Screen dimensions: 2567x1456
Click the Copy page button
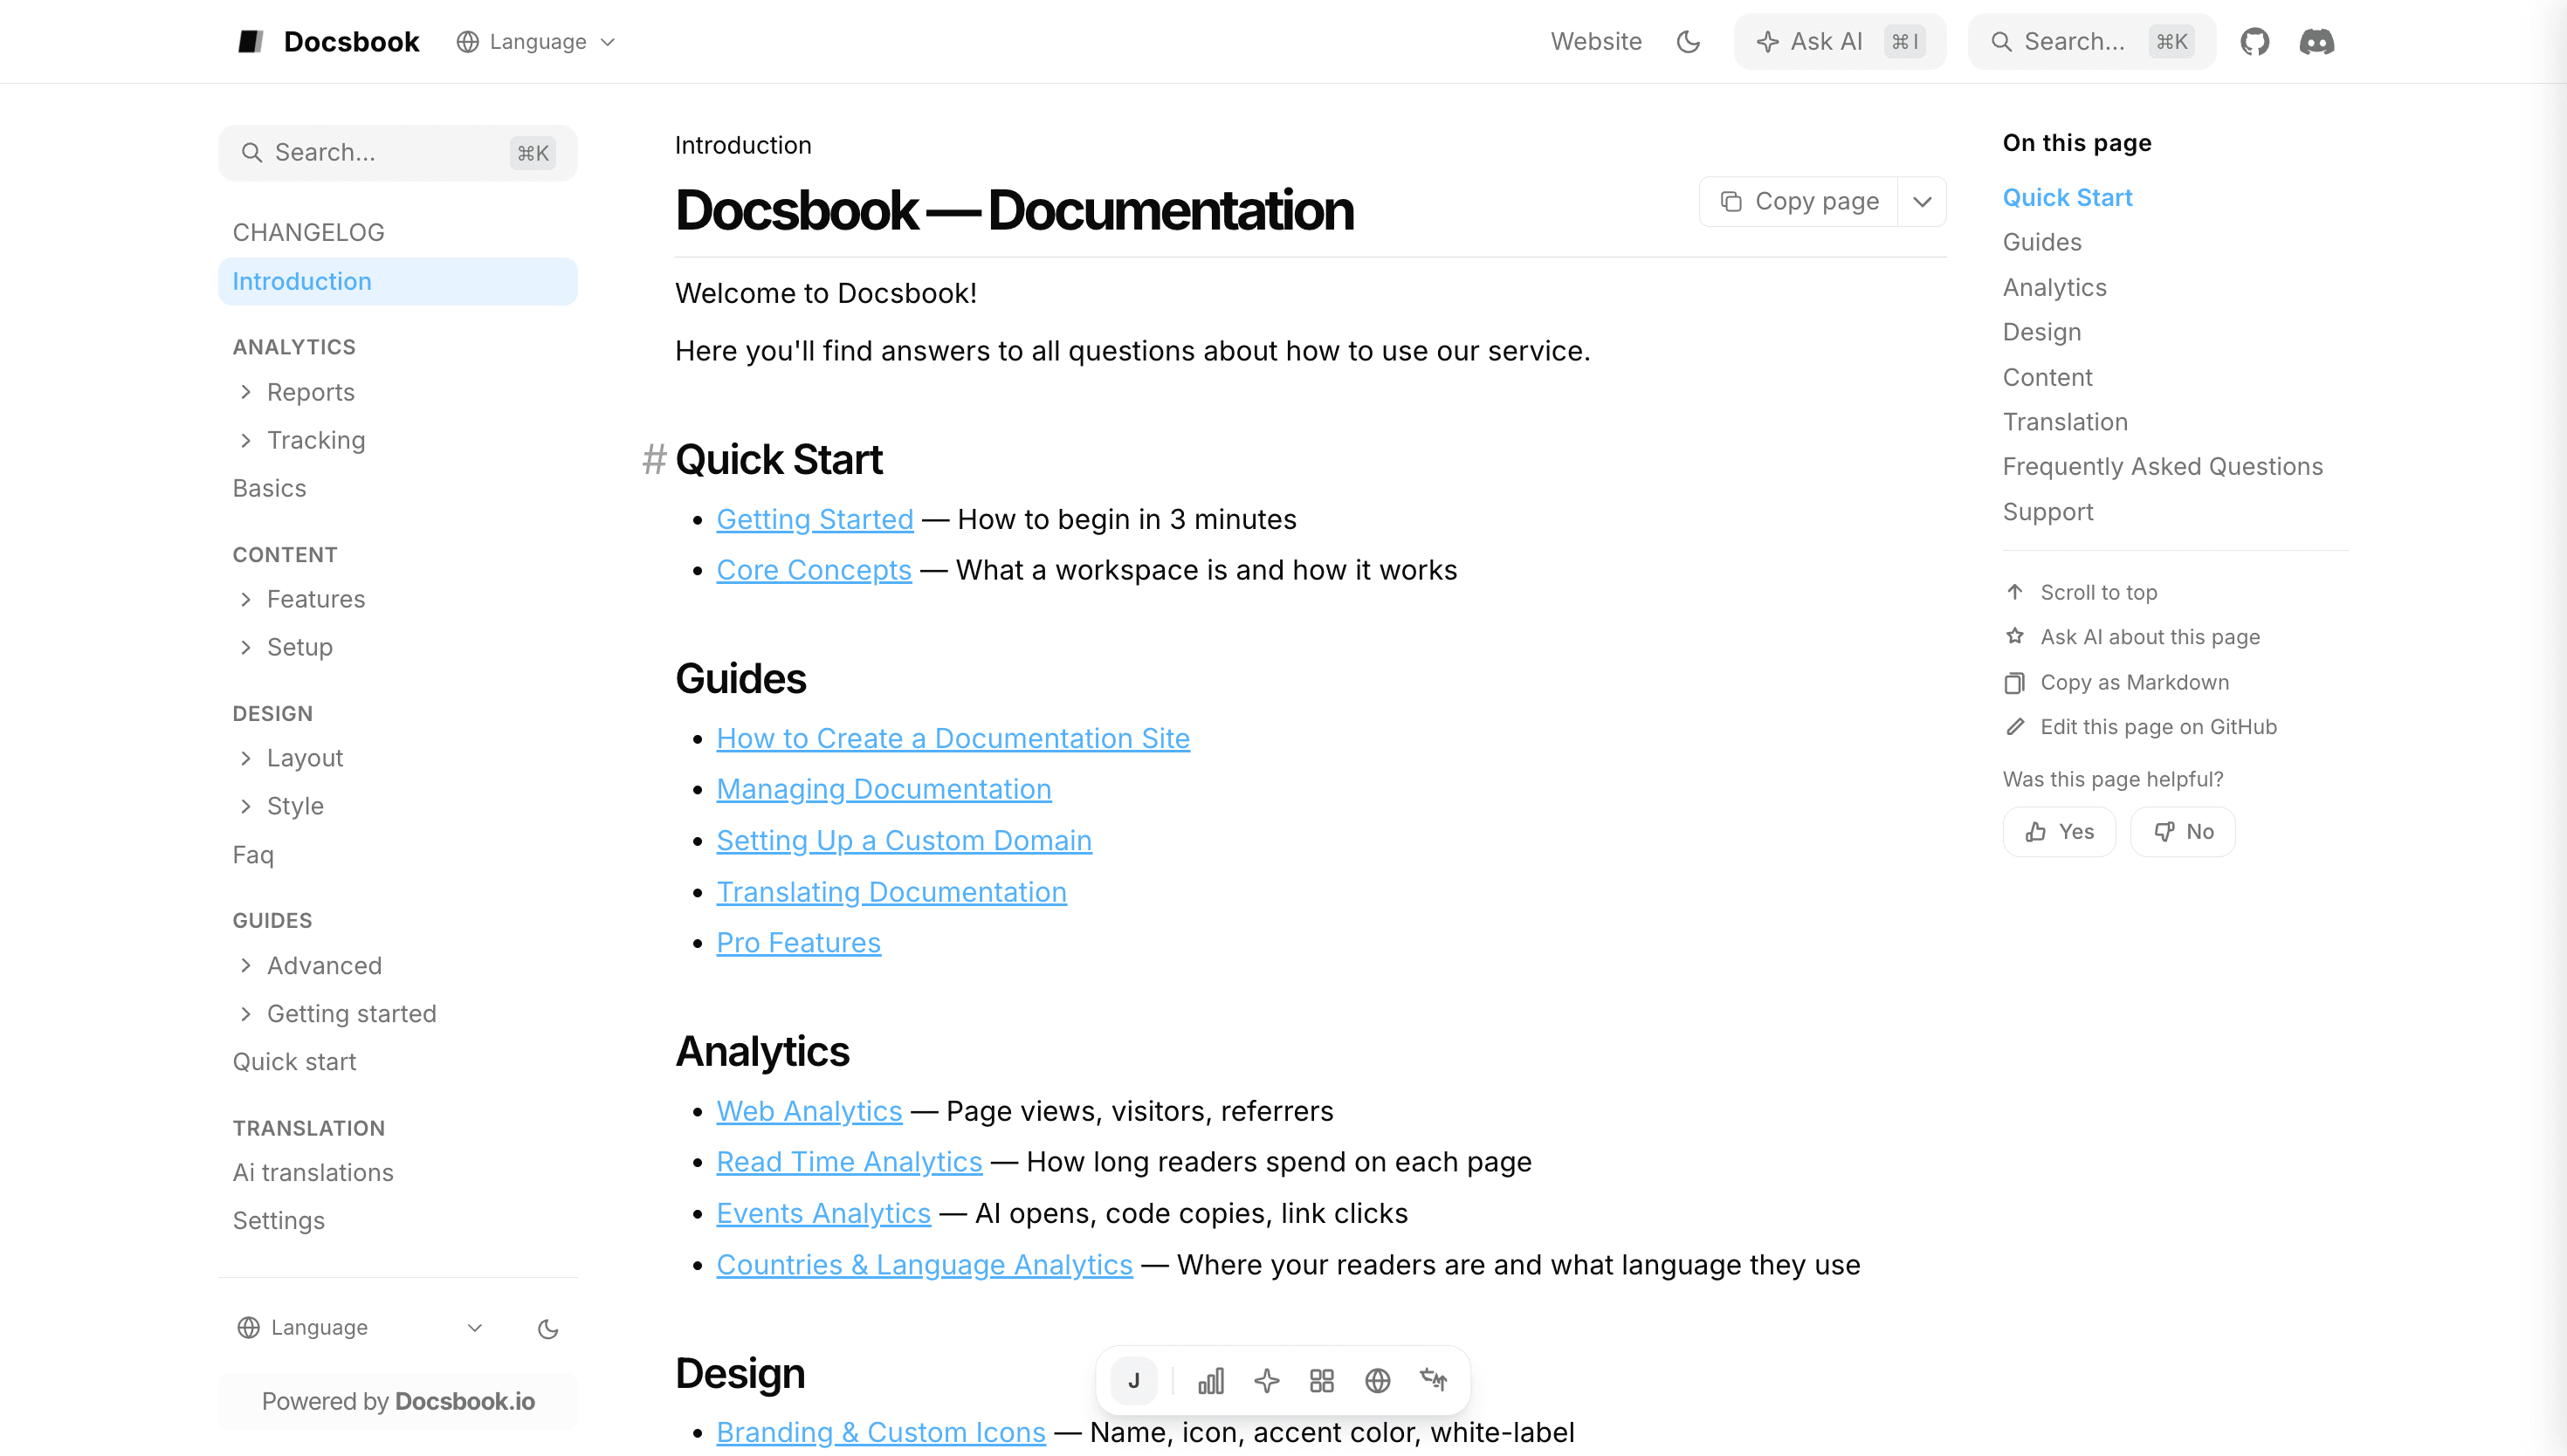1799,202
